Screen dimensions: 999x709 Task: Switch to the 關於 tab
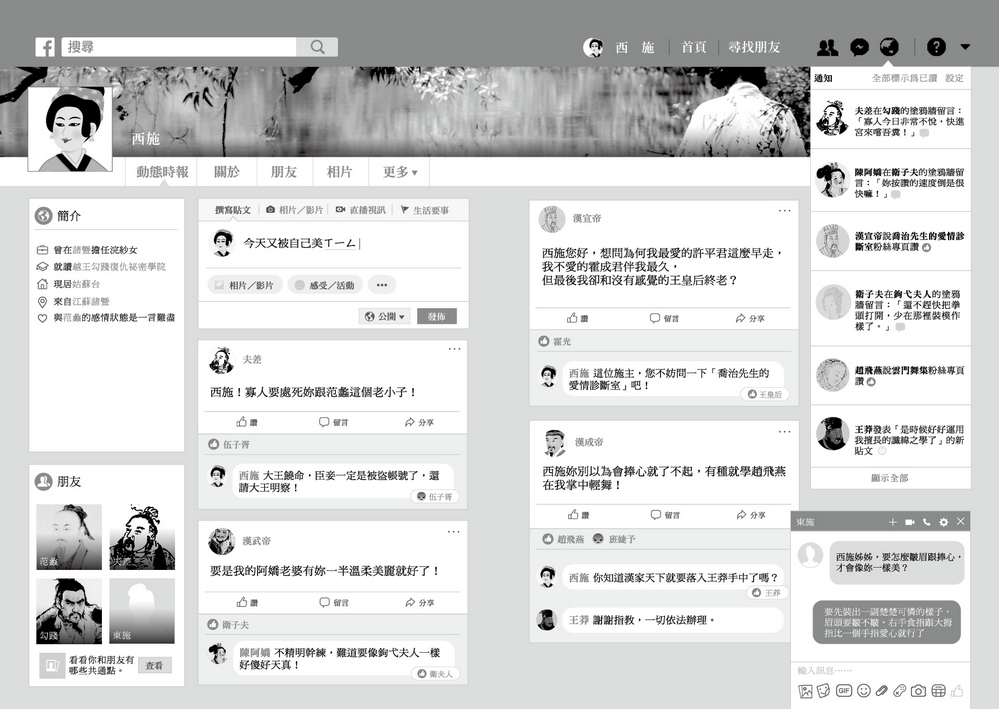(227, 172)
